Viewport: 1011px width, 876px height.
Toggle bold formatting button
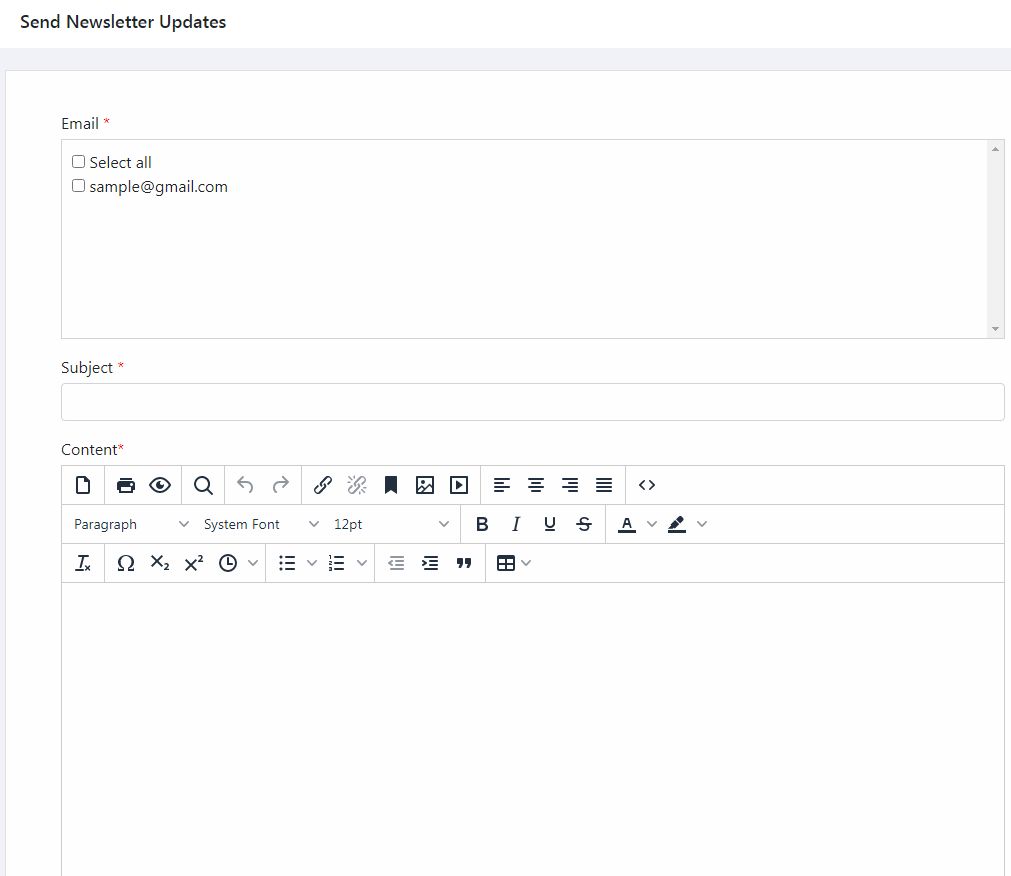pyautogui.click(x=482, y=524)
